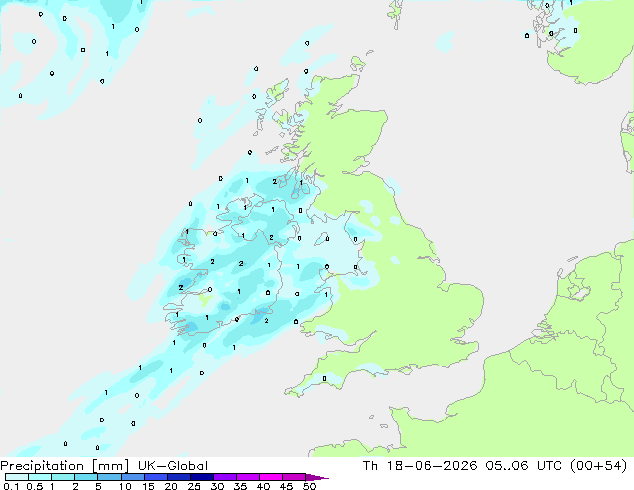The image size is (634, 490).
Task: Click the 20–25 mm legend color swatch
Action: [x=179, y=477]
